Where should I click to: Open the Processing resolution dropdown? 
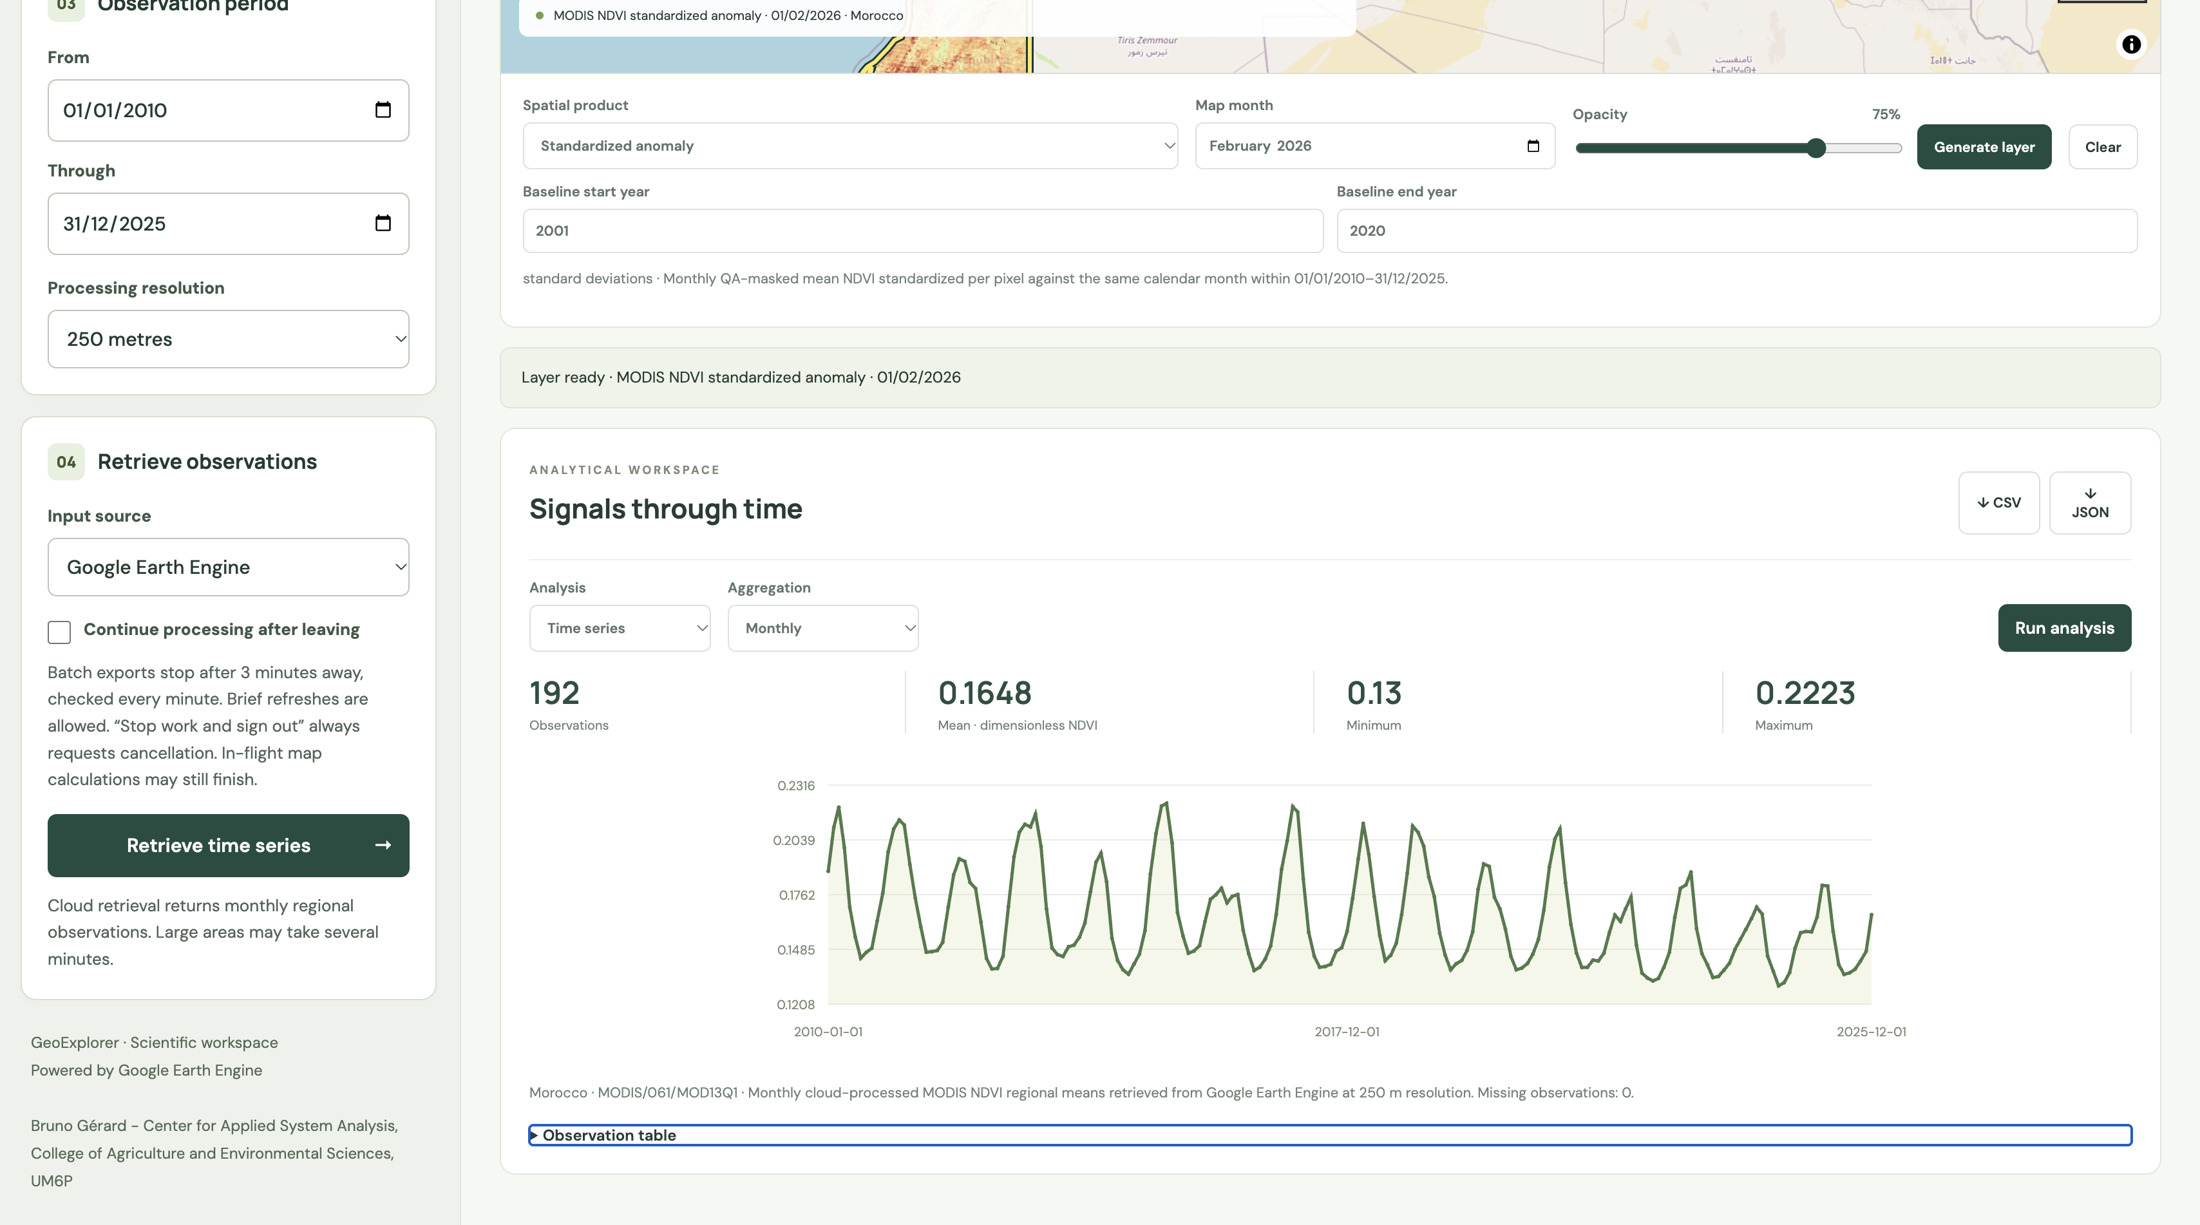(228, 339)
